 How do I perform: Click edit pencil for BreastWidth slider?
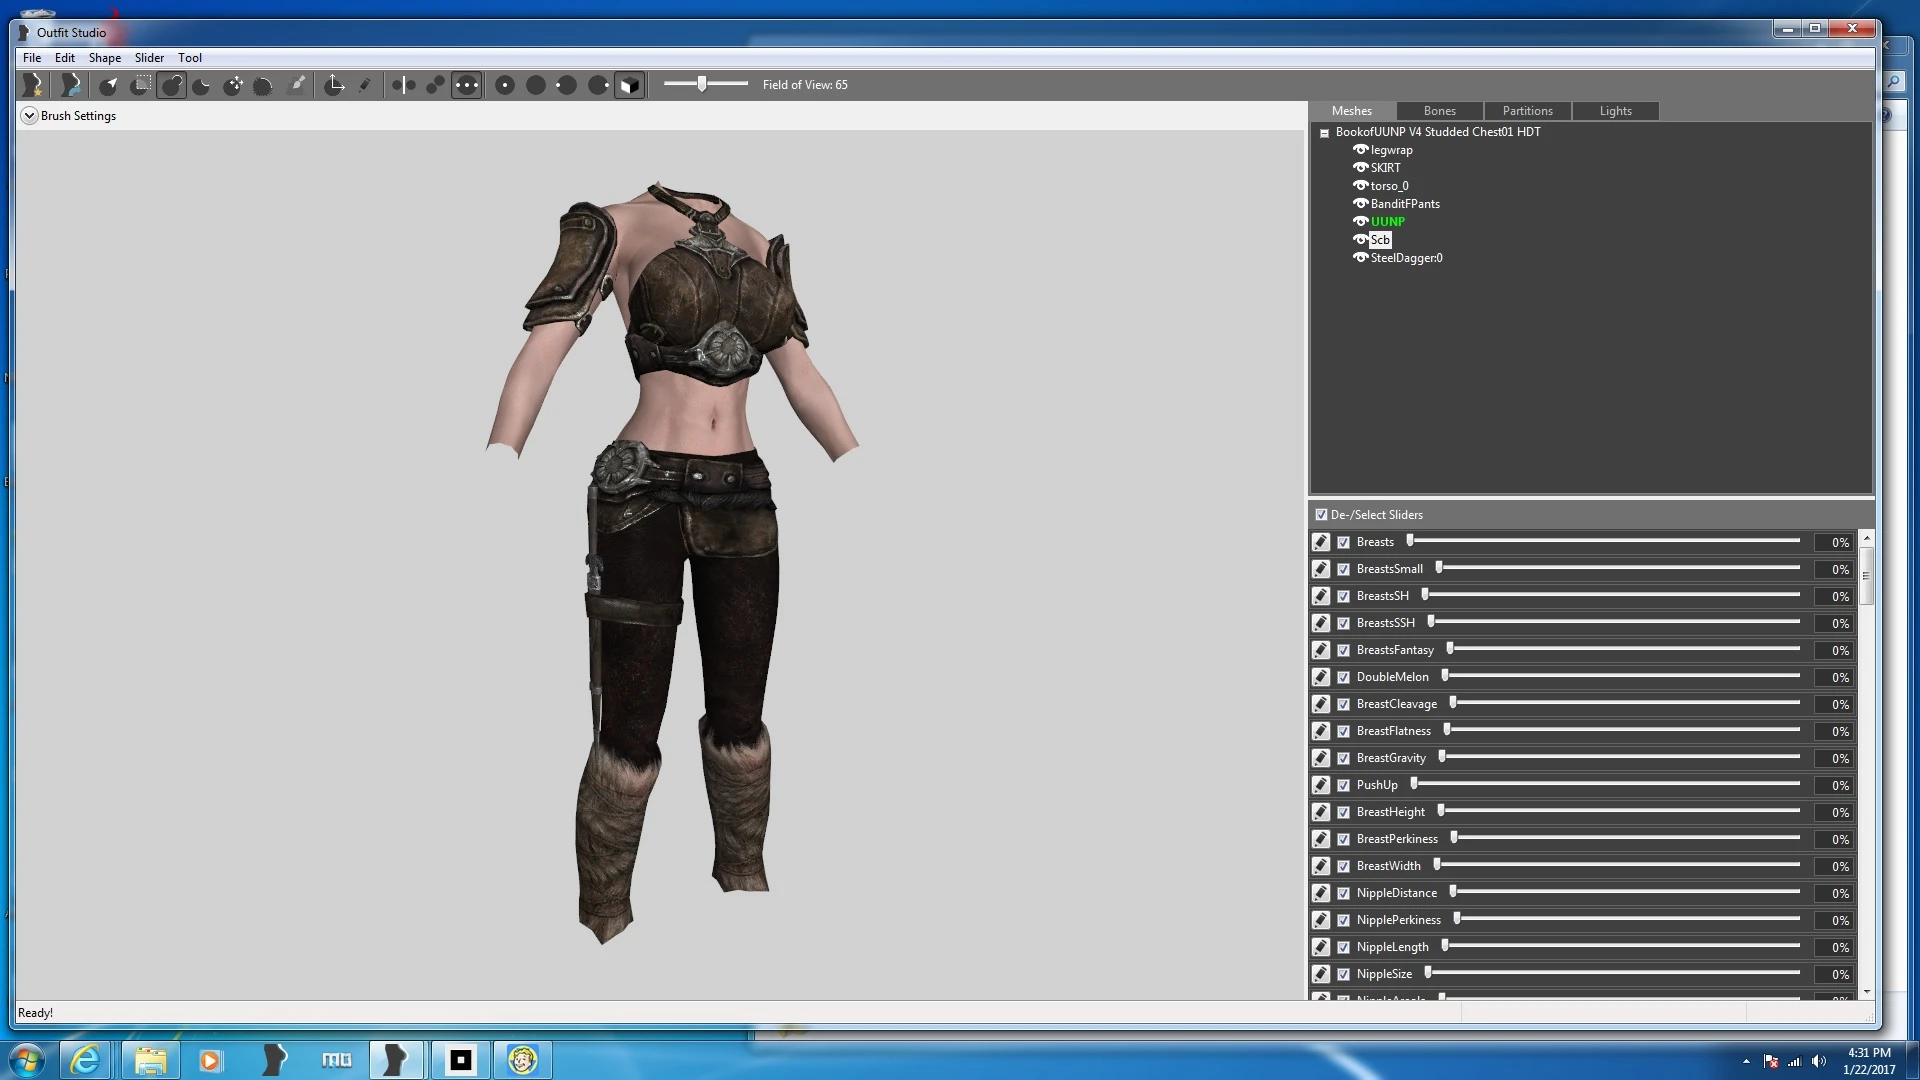1321,866
